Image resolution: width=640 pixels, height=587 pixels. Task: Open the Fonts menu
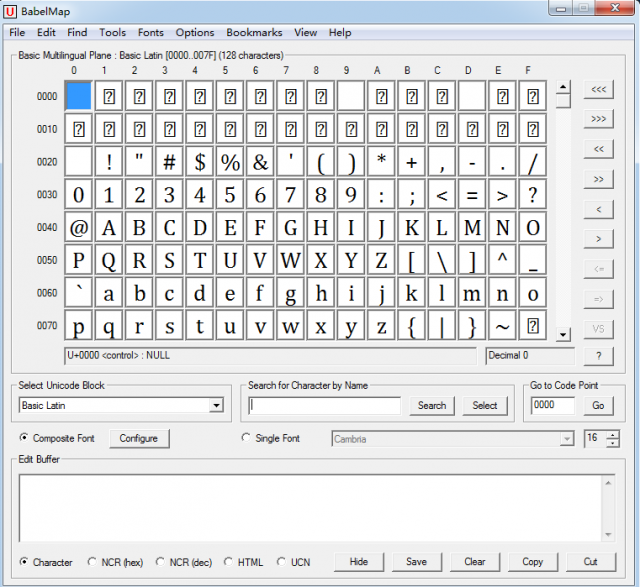(x=151, y=33)
